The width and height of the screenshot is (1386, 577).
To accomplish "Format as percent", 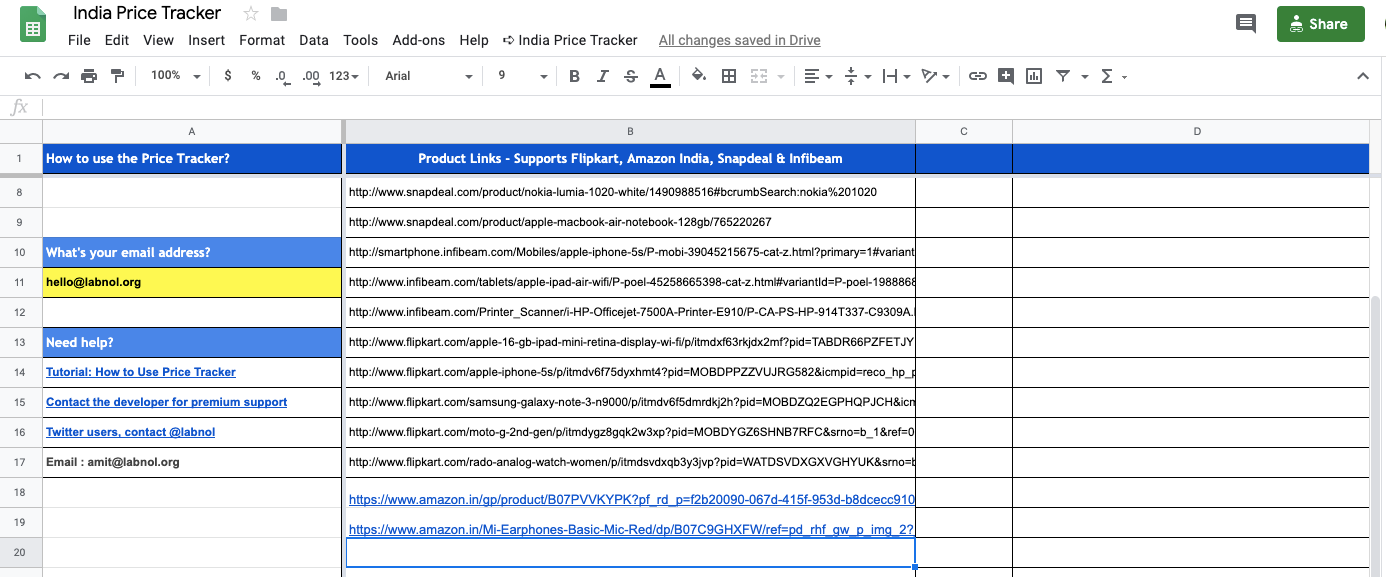I will (x=256, y=76).
